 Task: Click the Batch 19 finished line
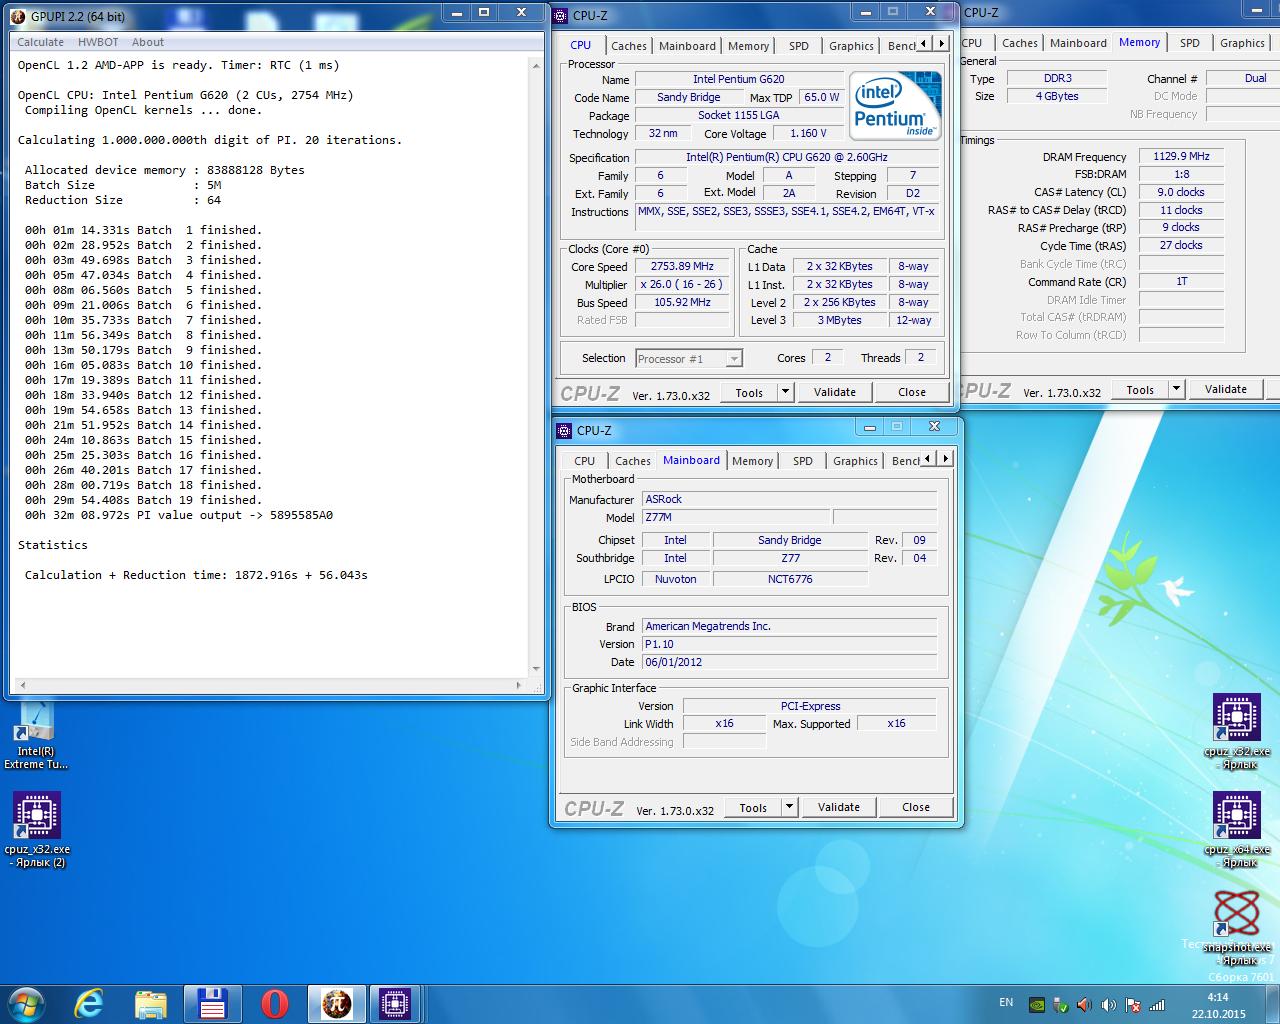click(143, 500)
